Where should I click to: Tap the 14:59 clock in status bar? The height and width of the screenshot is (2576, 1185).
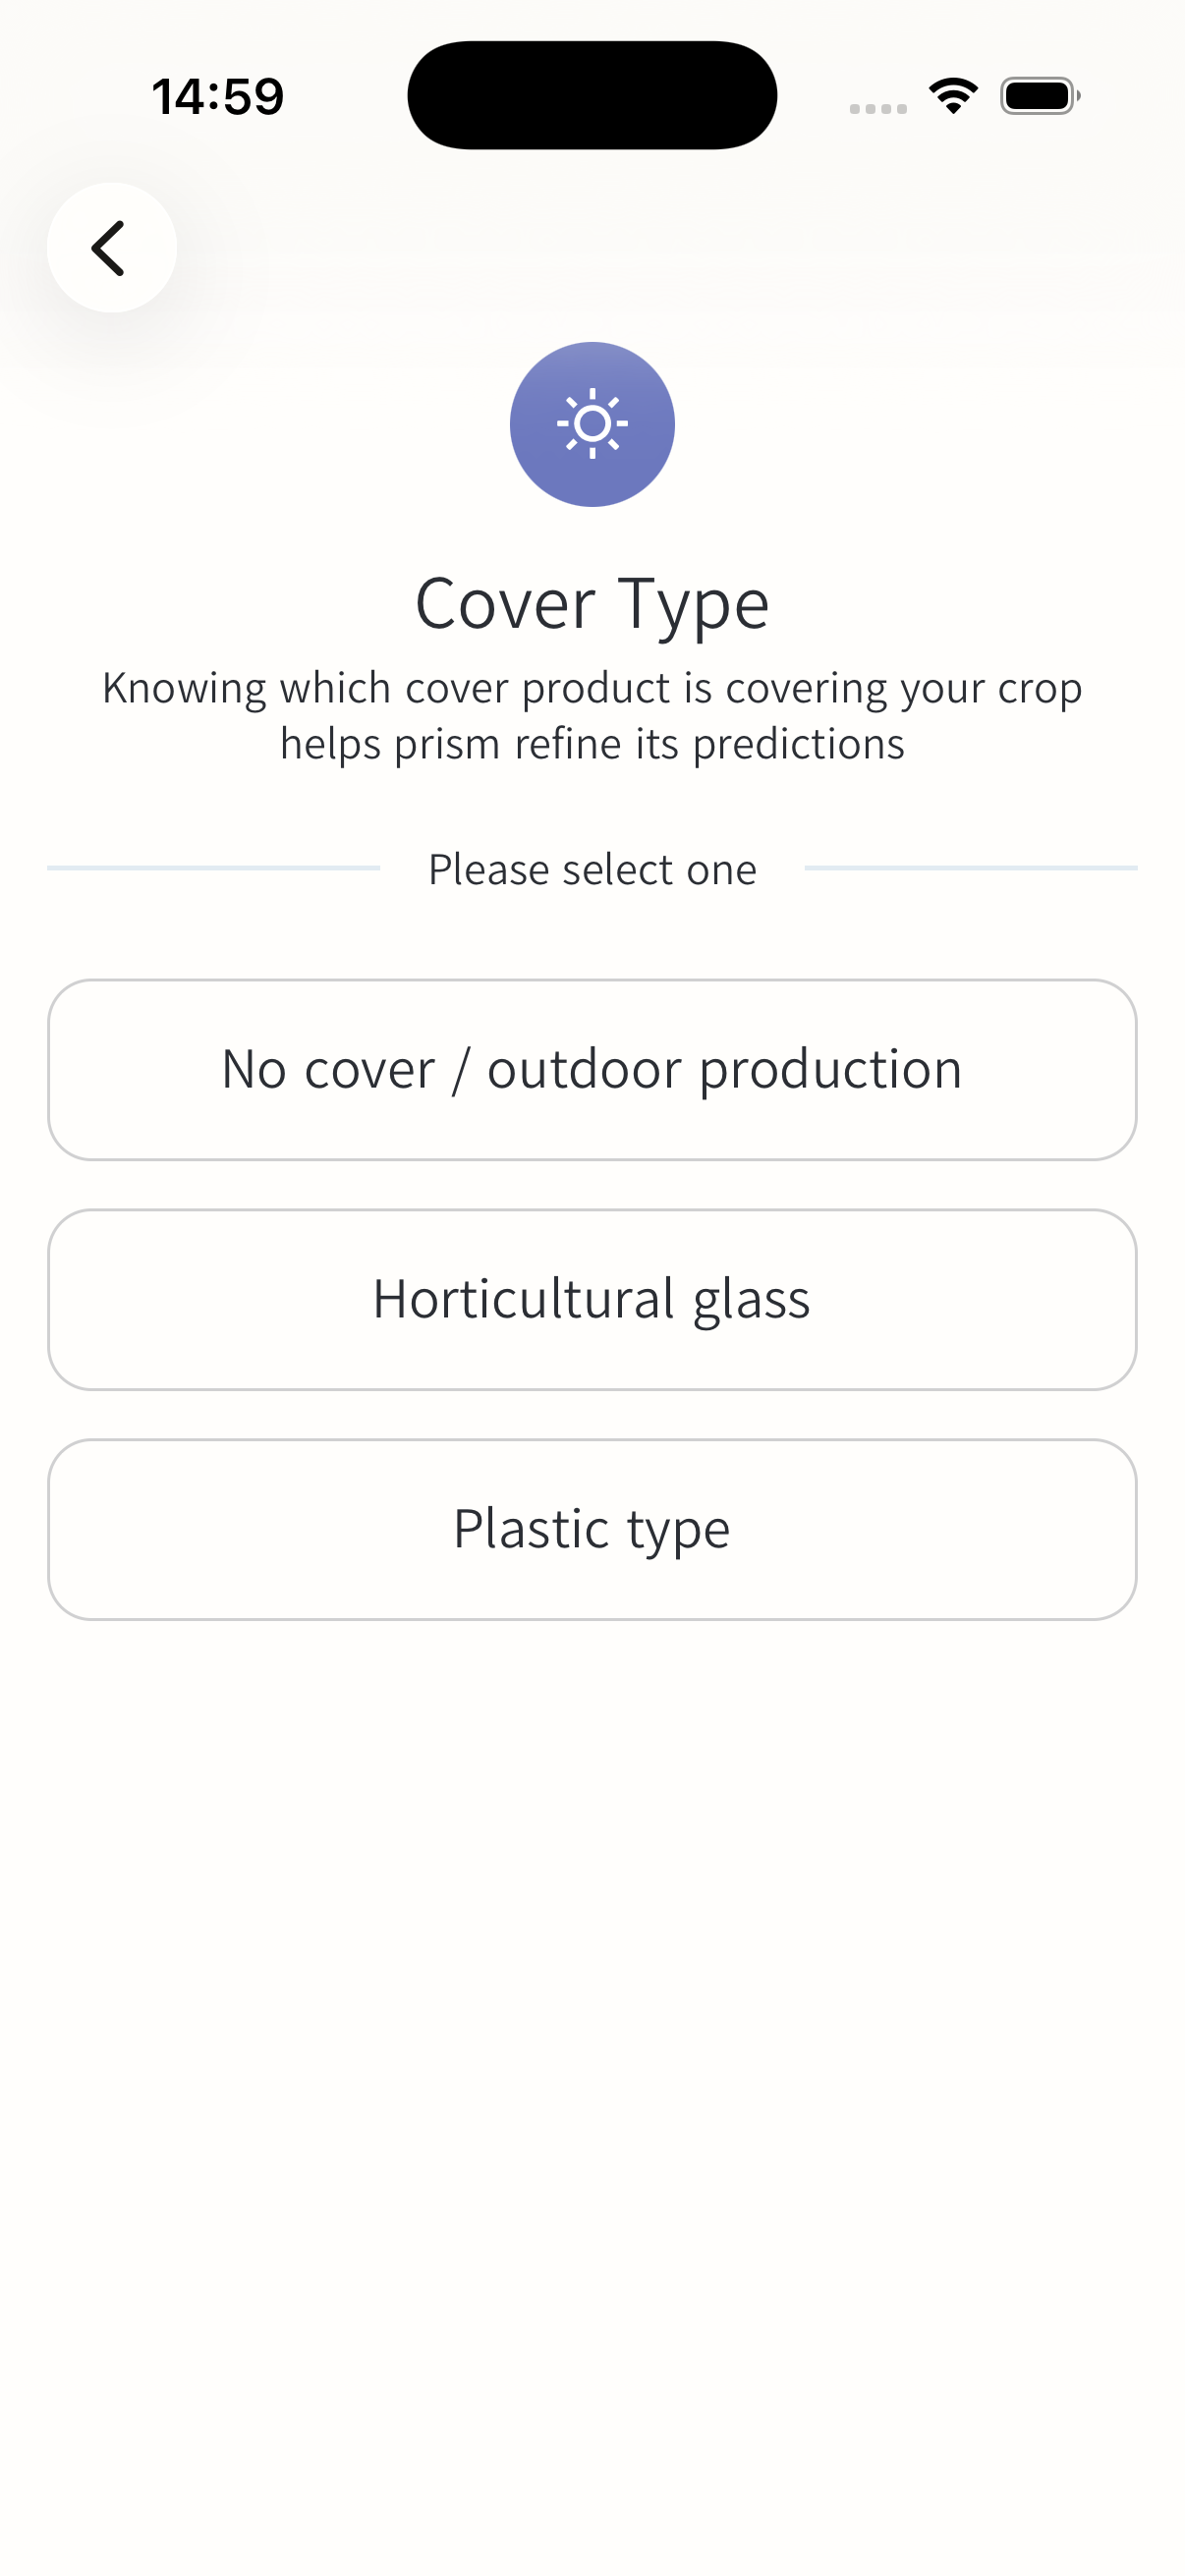pos(218,97)
